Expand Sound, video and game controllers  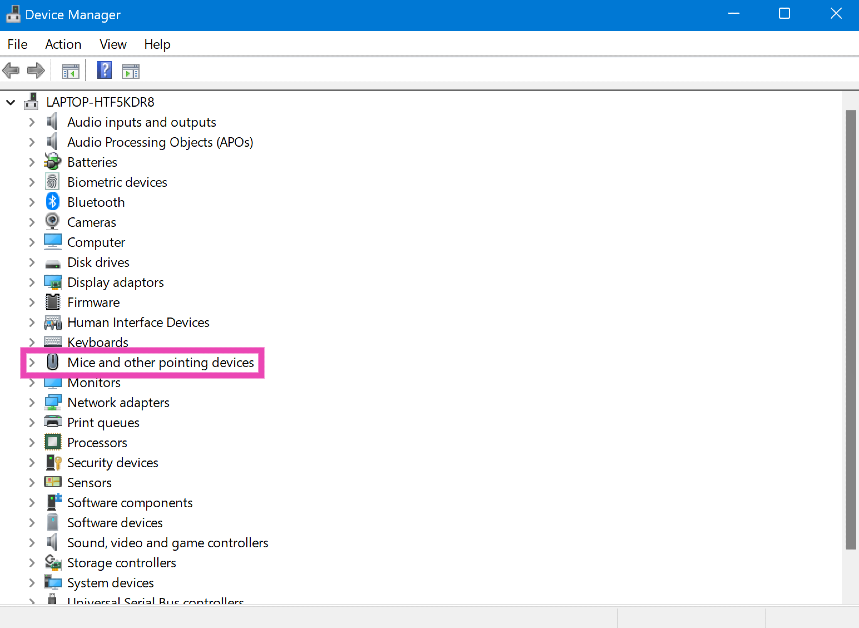click(31, 542)
